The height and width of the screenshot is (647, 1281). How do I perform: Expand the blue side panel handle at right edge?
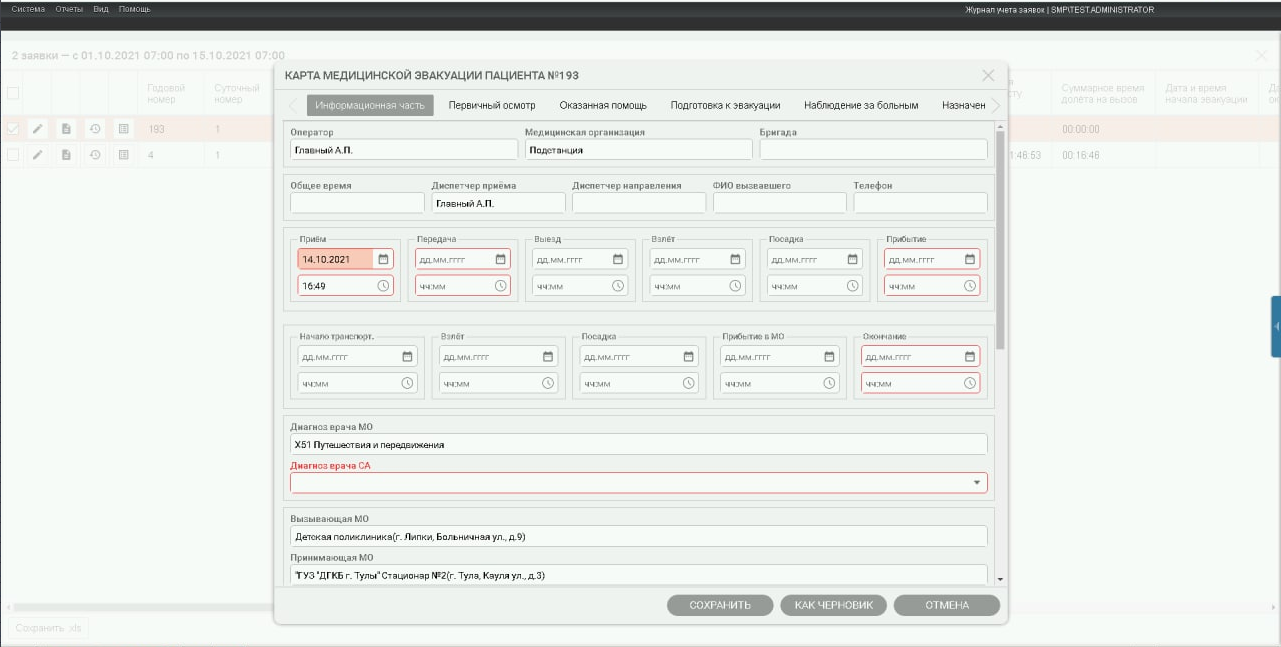click(x=1276, y=326)
